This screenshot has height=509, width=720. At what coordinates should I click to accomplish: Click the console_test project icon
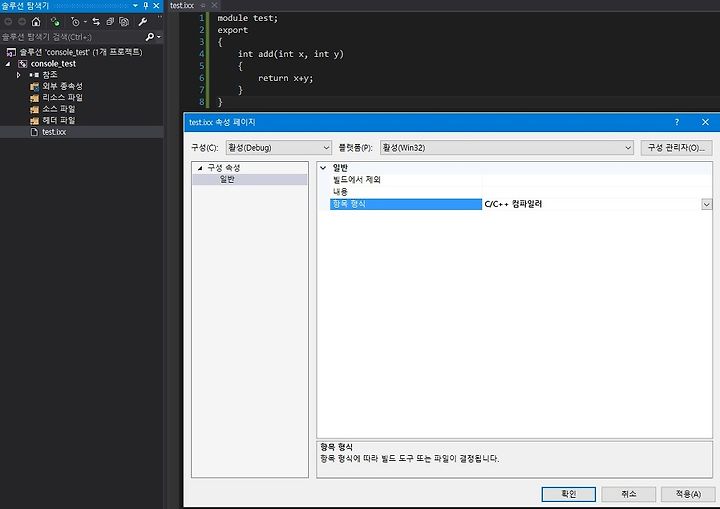[22, 64]
